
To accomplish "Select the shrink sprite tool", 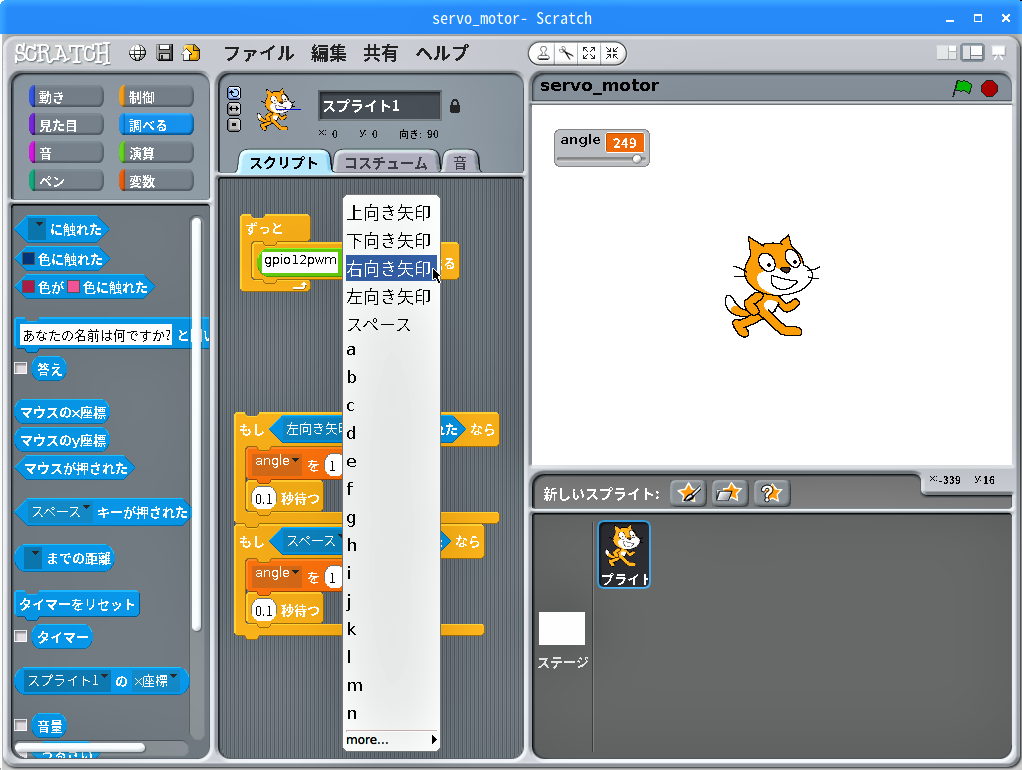I will tap(612, 53).
